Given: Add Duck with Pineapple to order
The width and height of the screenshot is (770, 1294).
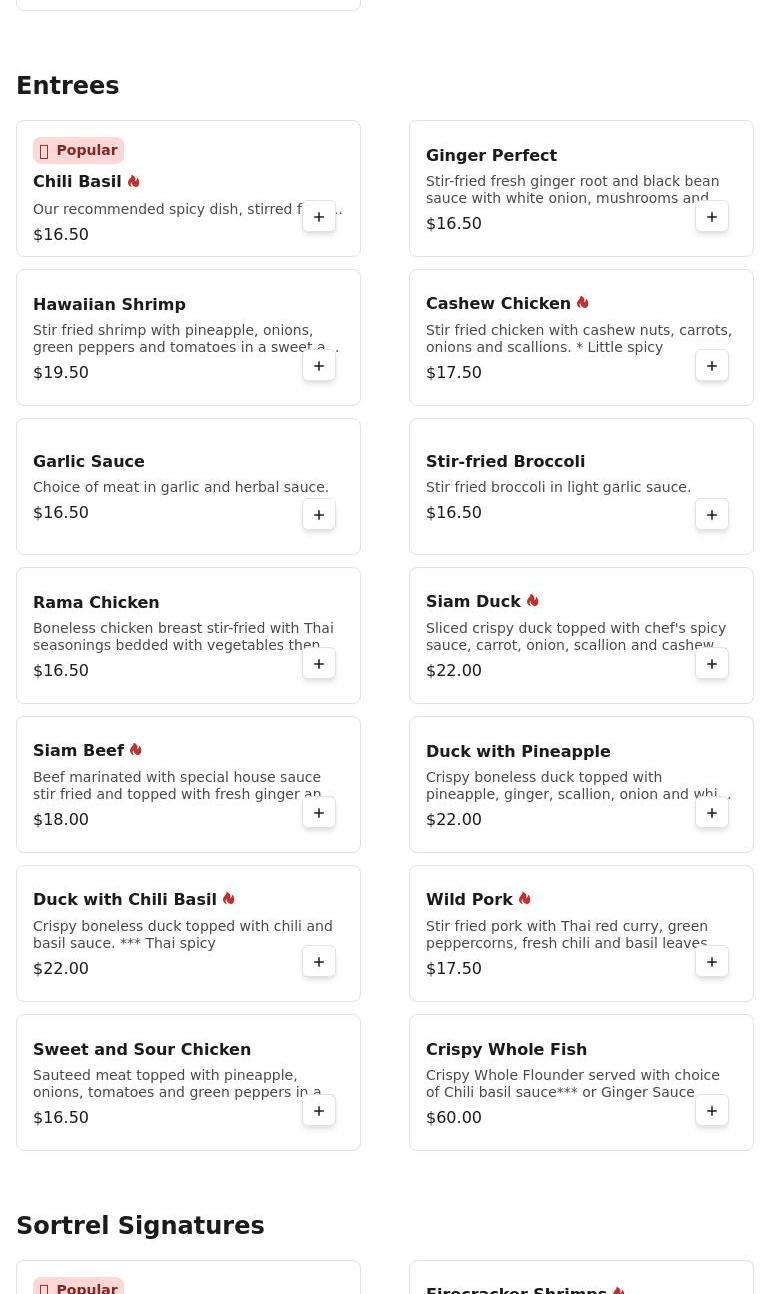Looking at the screenshot, I should (x=712, y=813).
